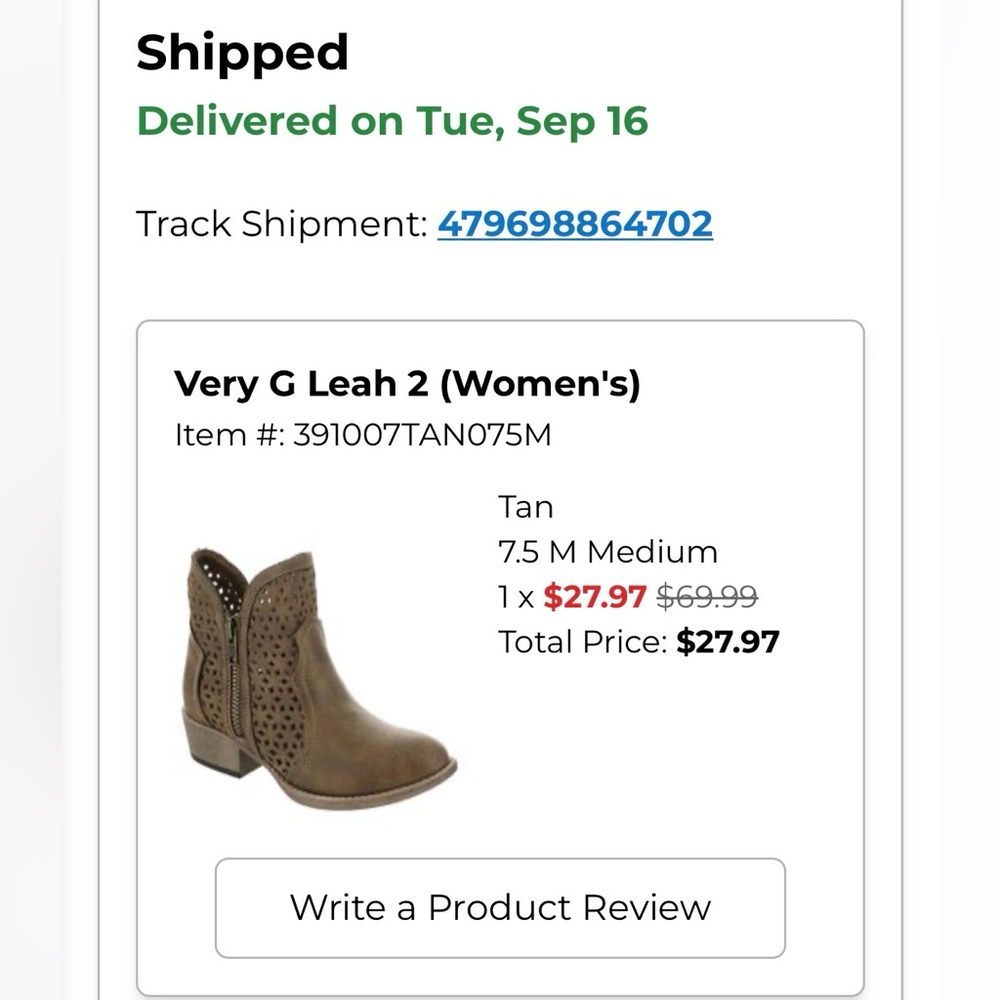Select the original price $69.99
Viewport: 1000px width, 1000px height.
[x=706, y=597]
